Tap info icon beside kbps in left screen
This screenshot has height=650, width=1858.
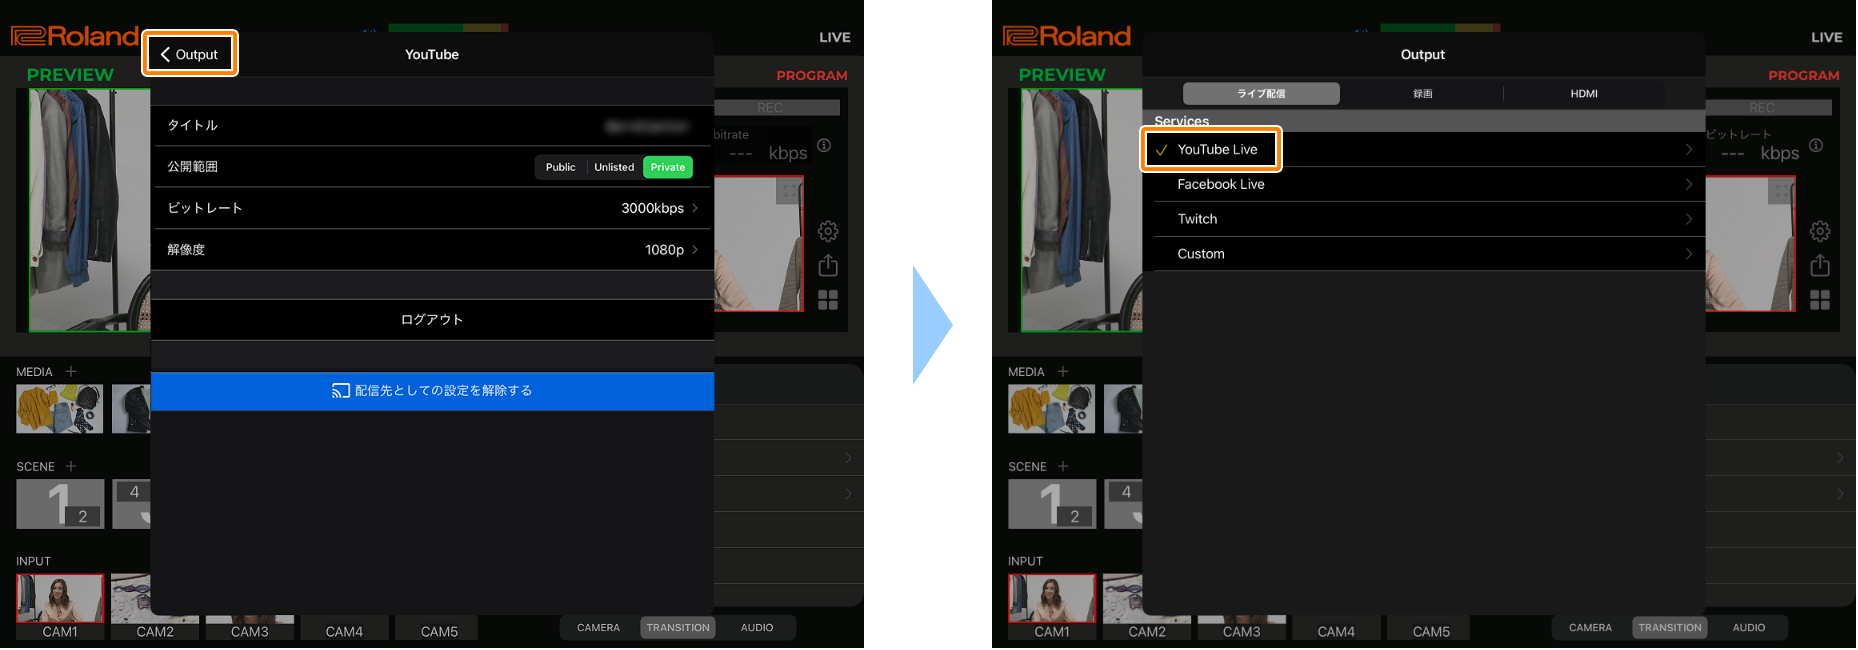click(824, 145)
